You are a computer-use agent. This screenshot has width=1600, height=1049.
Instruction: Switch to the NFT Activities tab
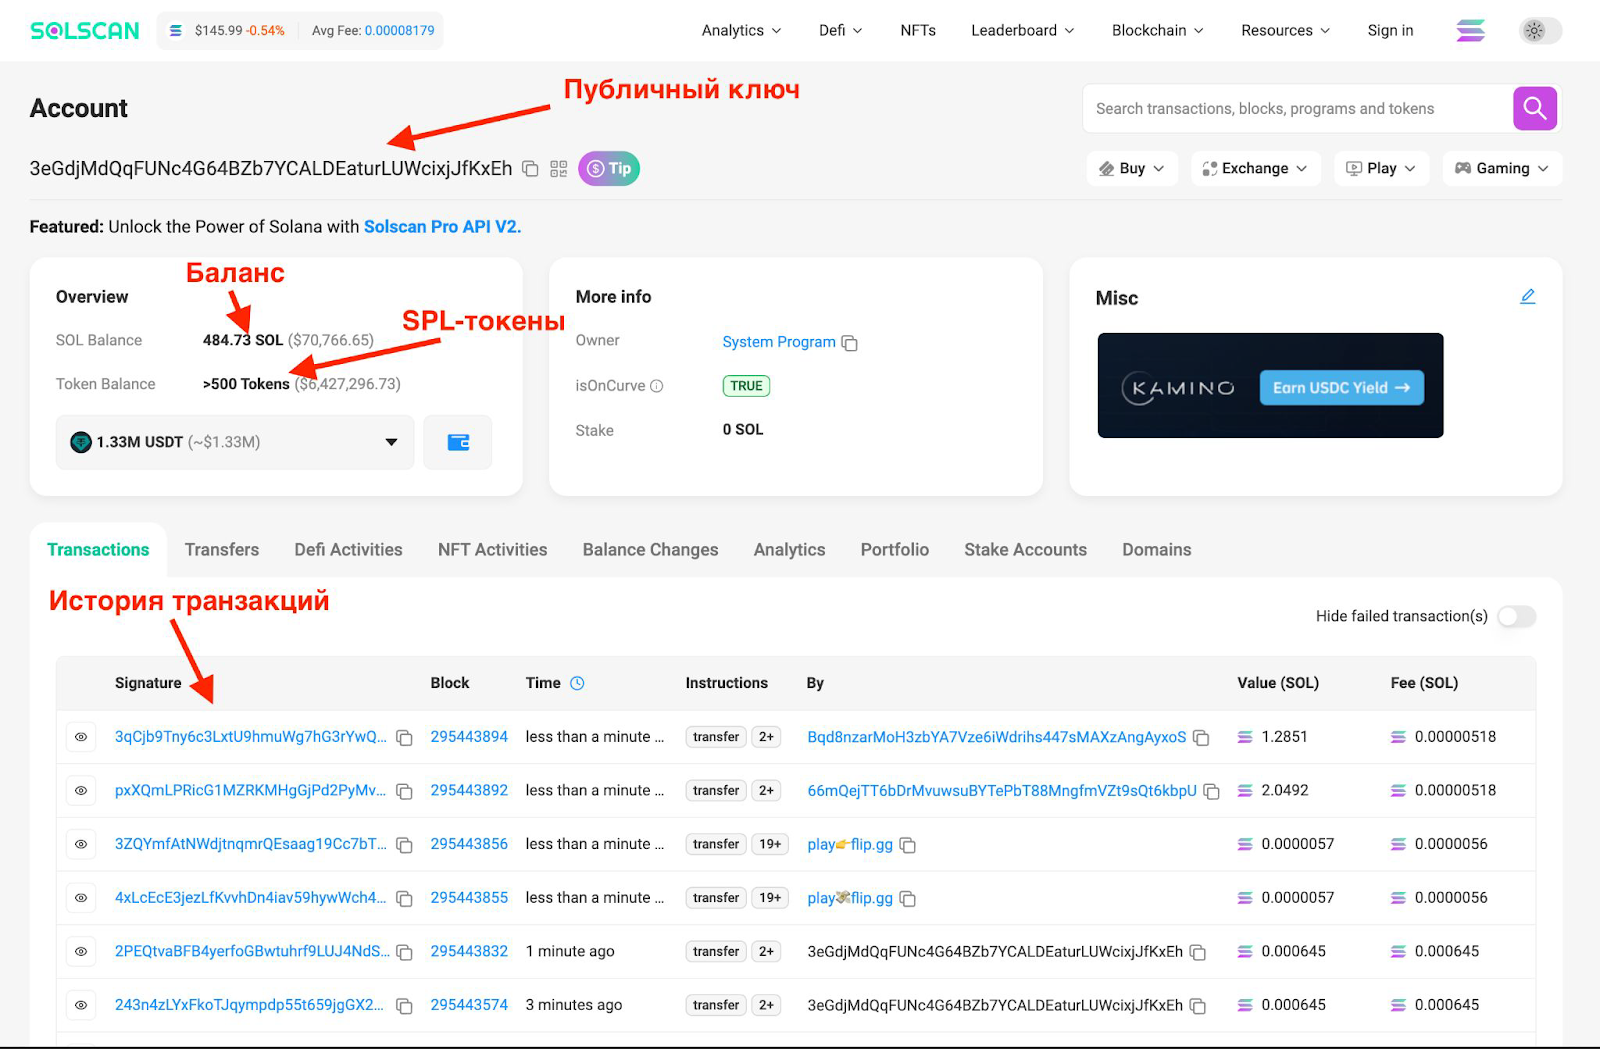[x=493, y=550]
